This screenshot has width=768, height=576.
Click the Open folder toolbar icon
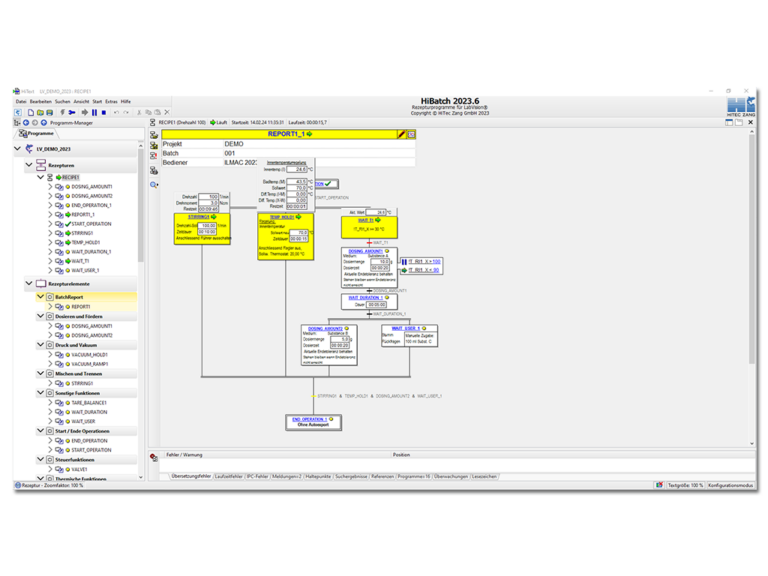click(x=40, y=112)
